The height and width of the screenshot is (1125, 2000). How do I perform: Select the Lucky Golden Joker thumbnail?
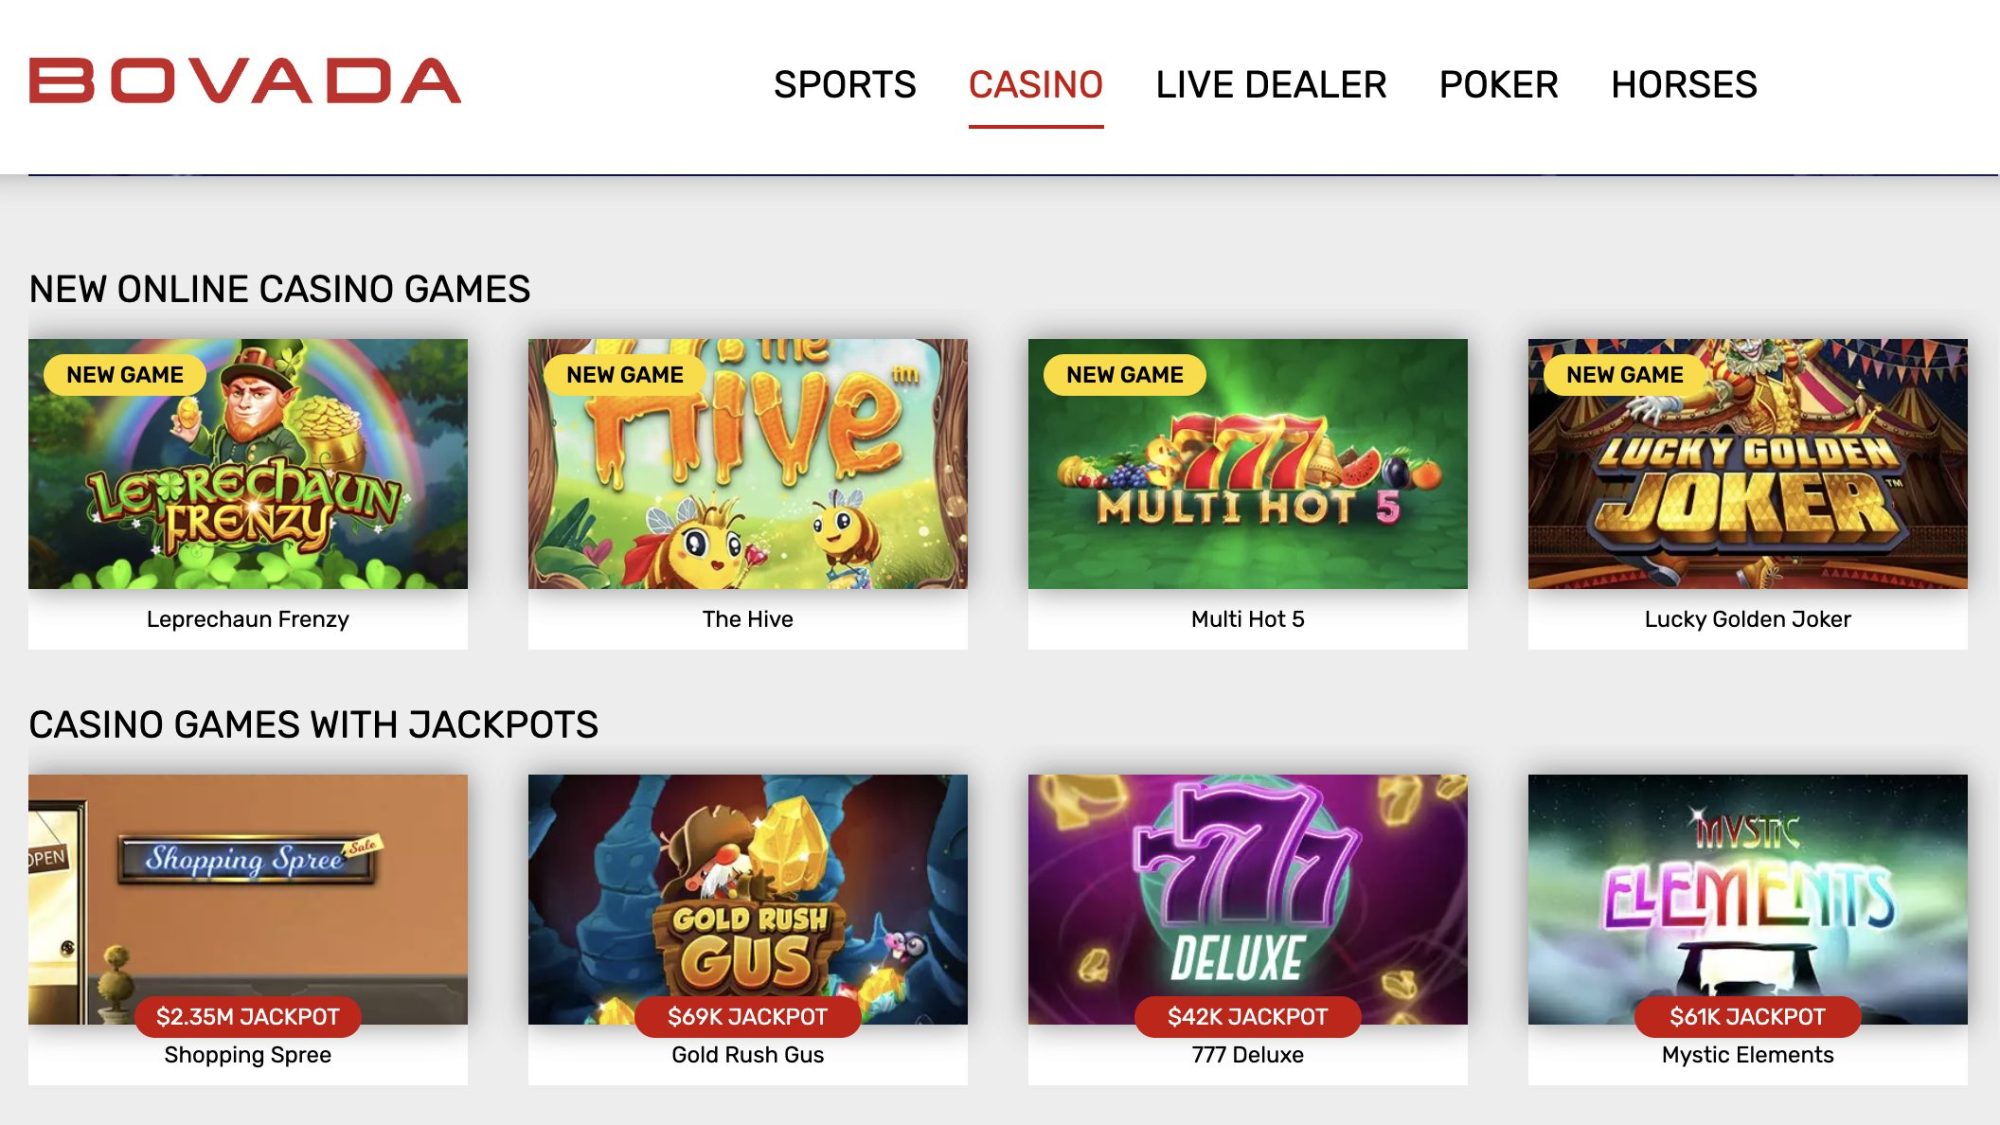point(1748,464)
